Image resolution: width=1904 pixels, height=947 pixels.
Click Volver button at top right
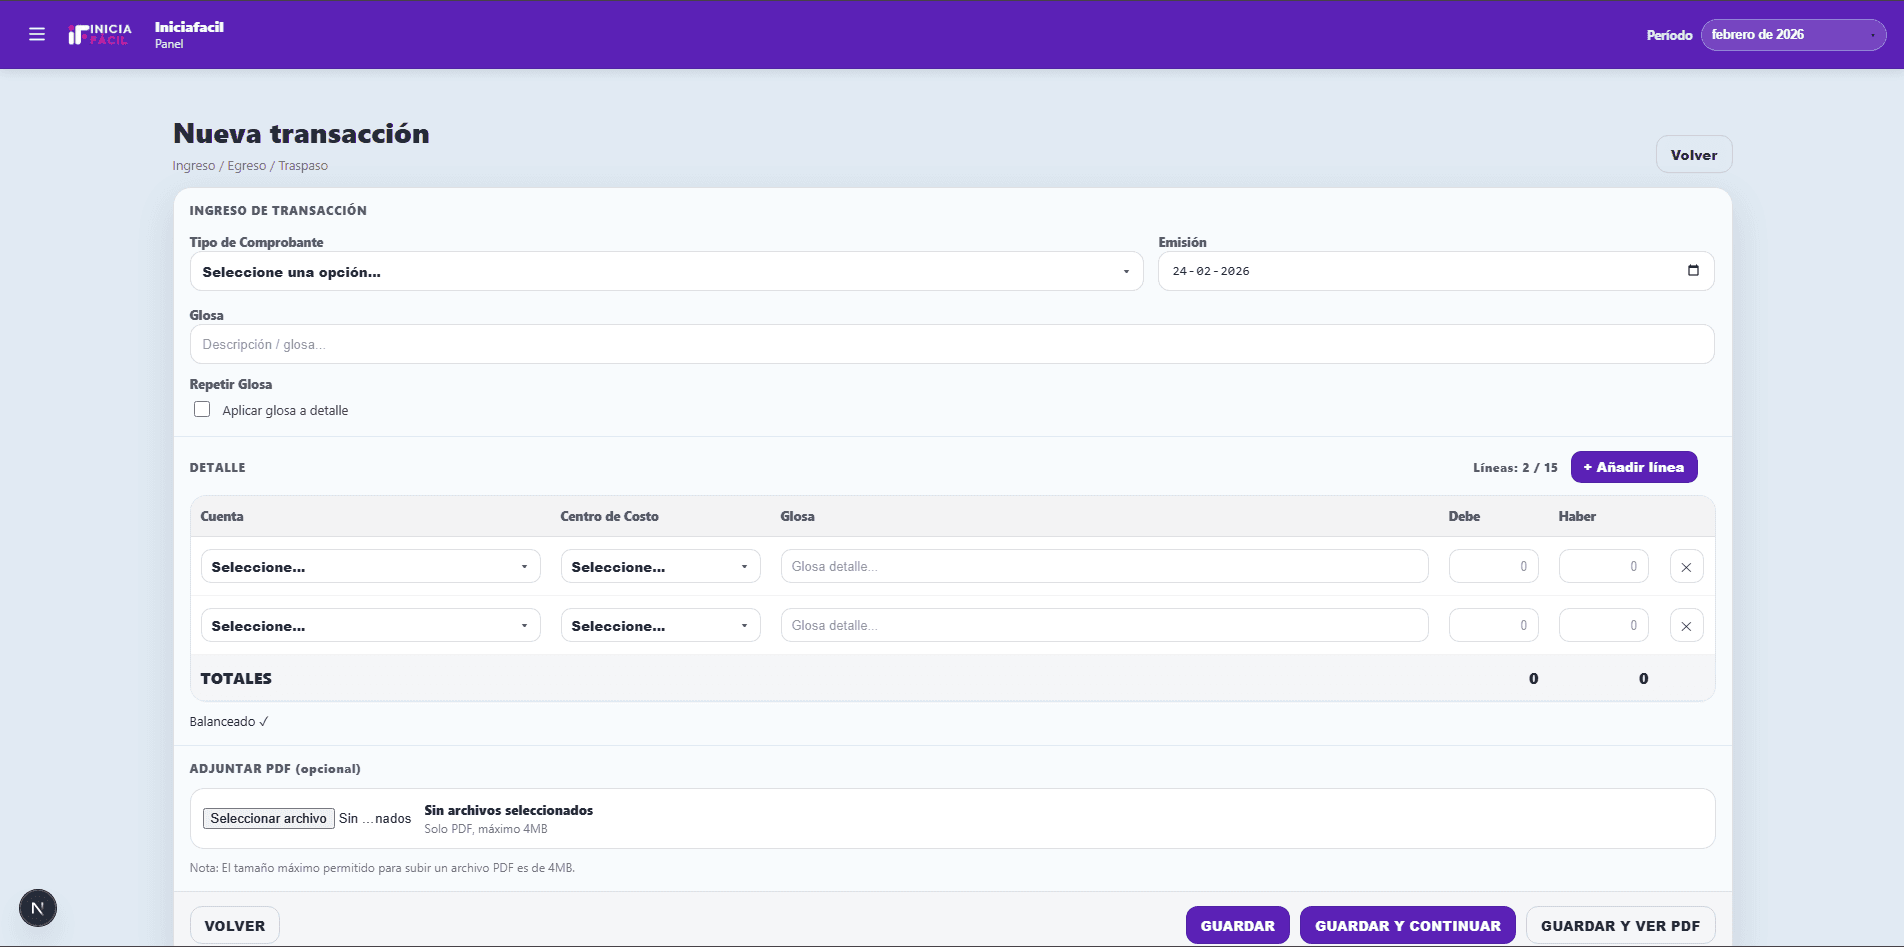(x=1693, y=155)
